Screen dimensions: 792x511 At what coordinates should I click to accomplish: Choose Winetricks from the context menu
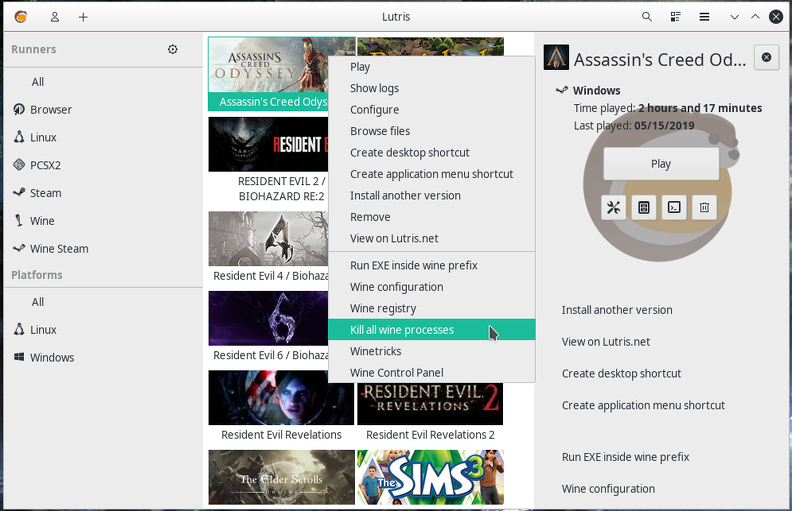(431, 351)
